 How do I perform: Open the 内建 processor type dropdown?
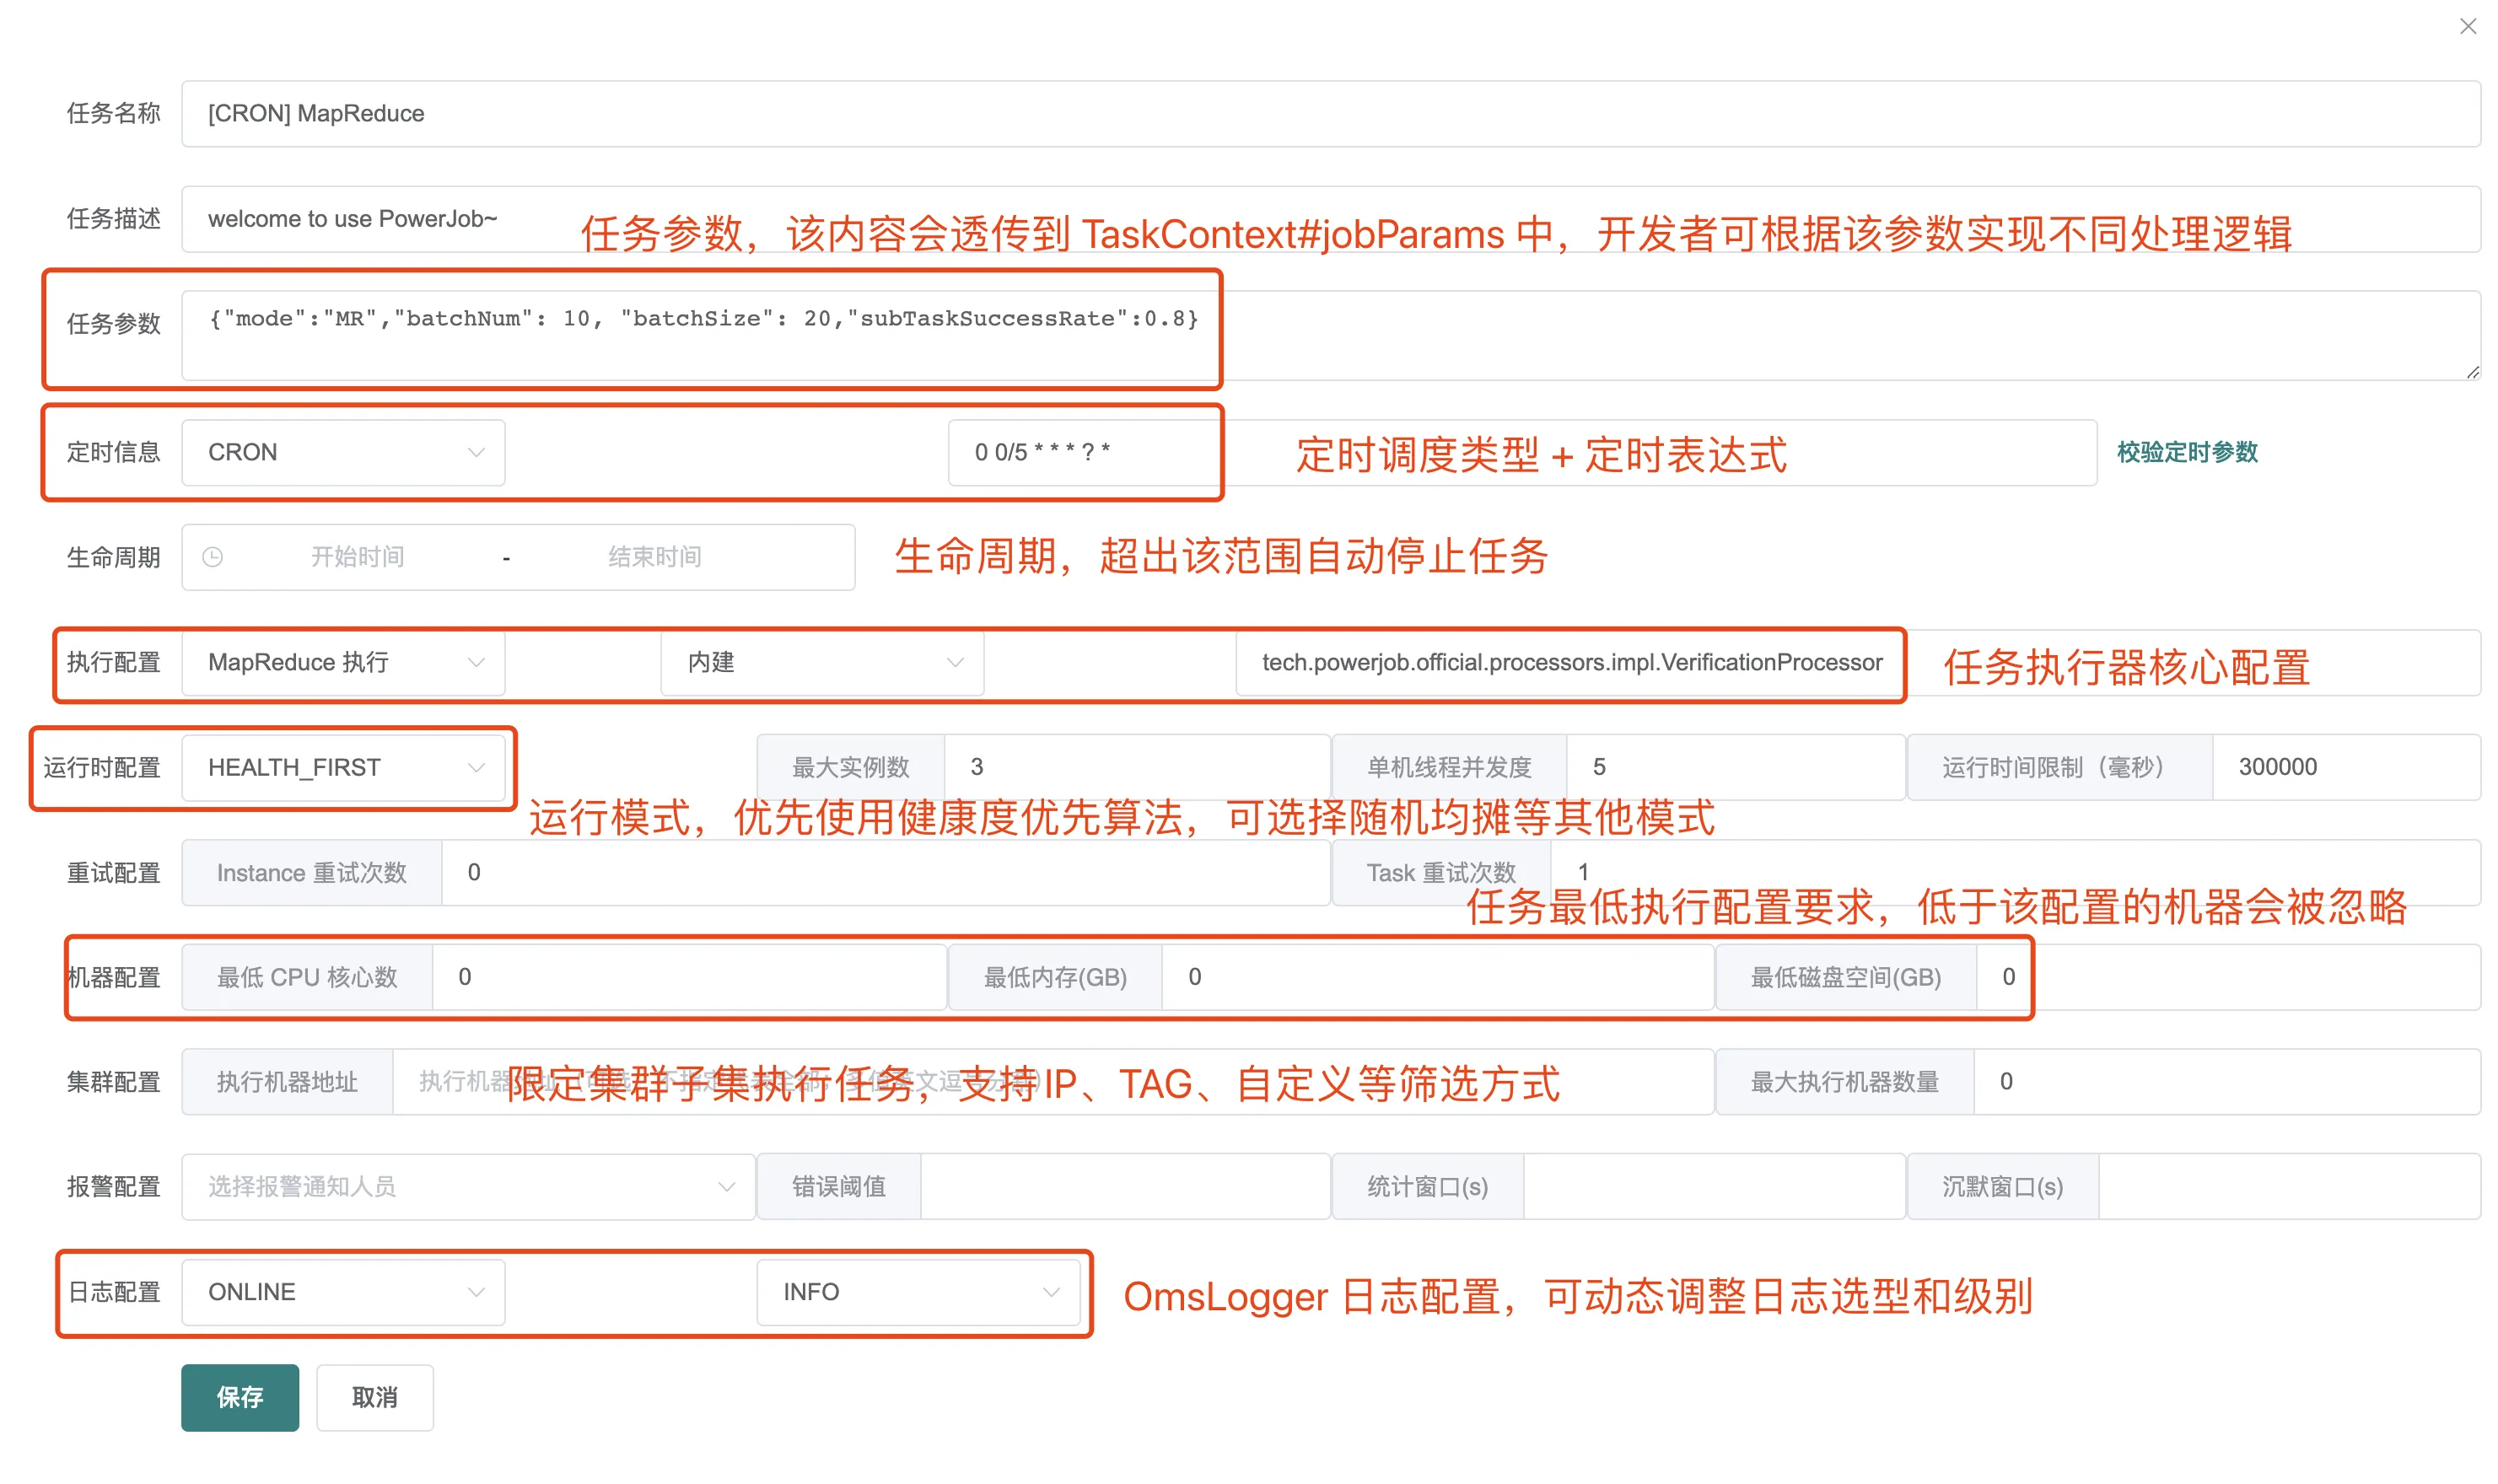821,662
